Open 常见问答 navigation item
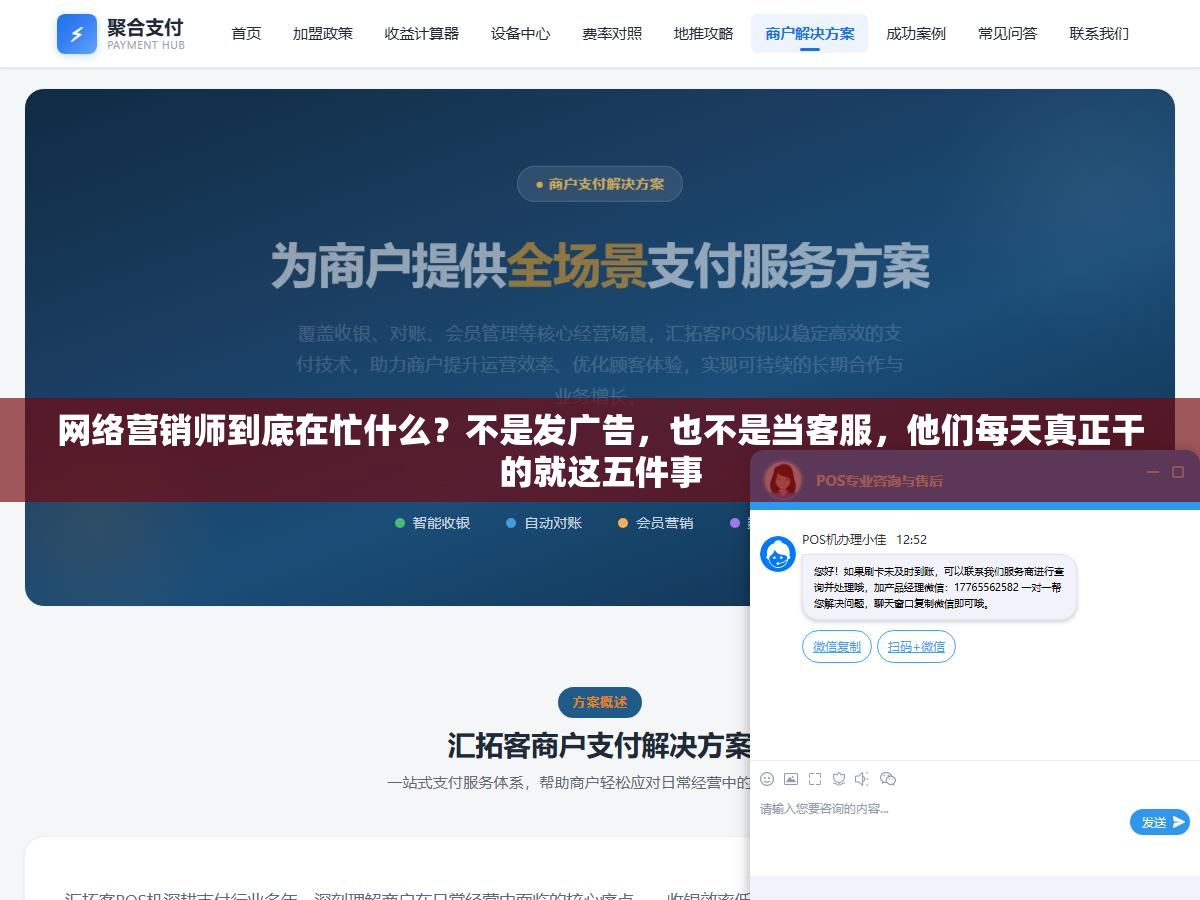 coord(1008,34)
